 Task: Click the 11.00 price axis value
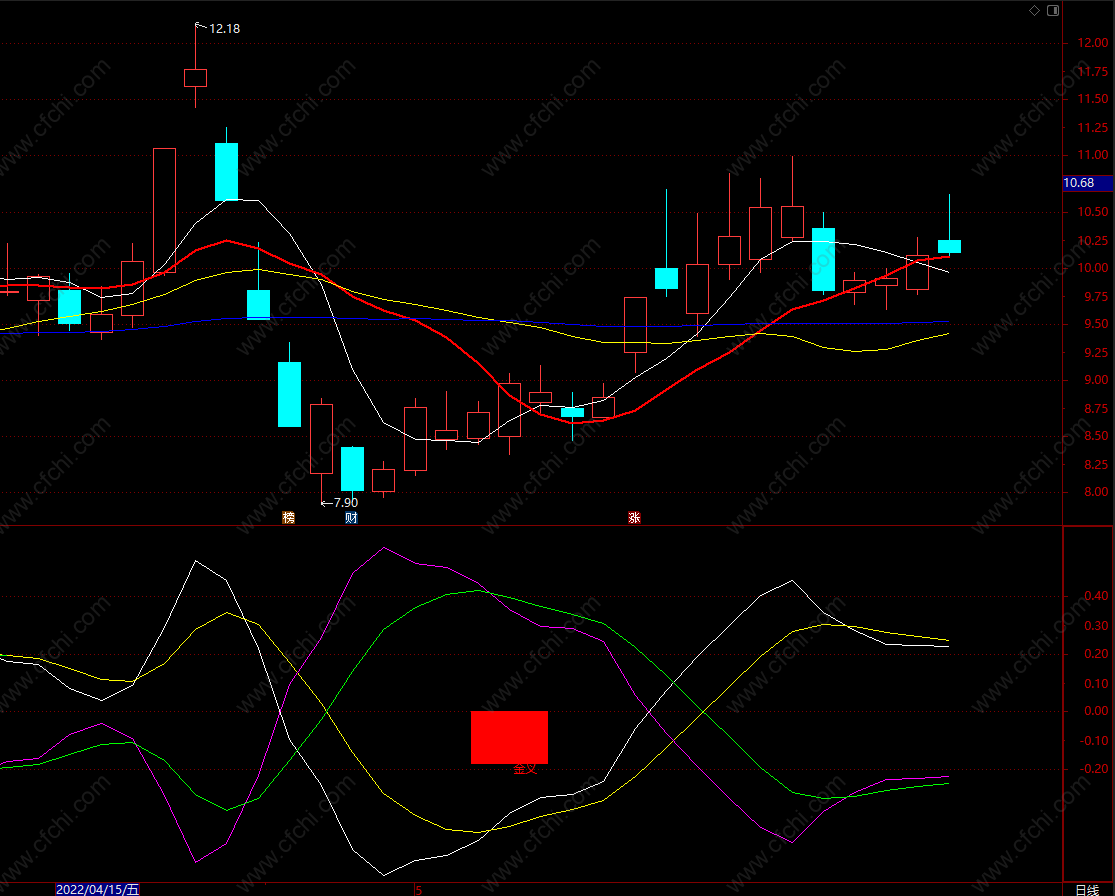pos(1092,155)
